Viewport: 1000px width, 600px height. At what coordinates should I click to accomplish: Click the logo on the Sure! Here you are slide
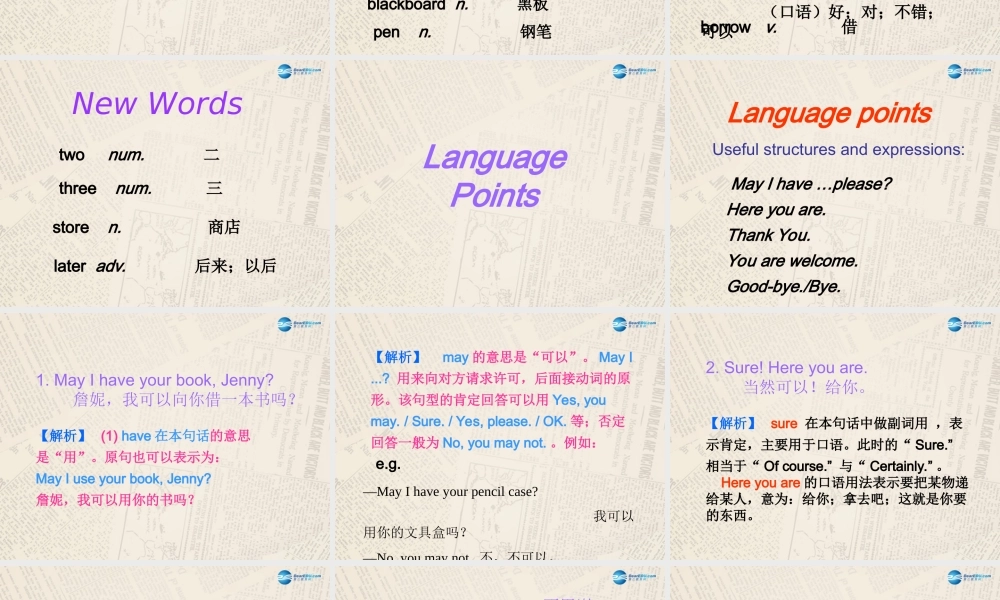[x=955, y=324]
